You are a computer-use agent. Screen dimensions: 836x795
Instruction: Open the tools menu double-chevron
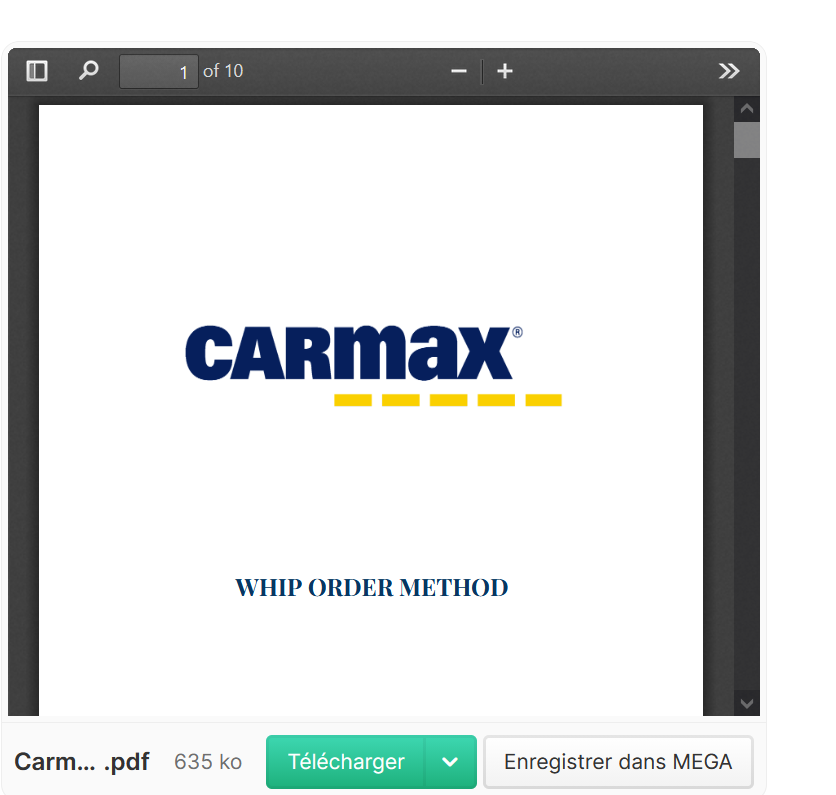point(728,71)
